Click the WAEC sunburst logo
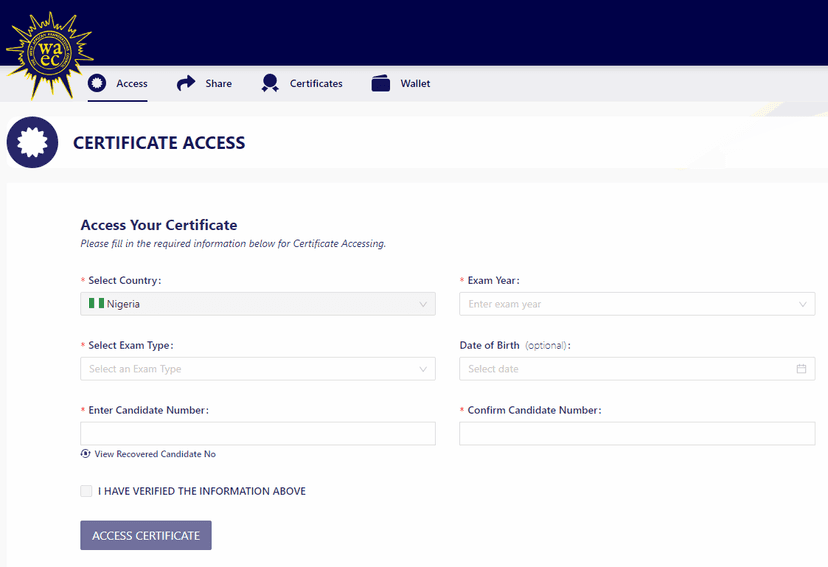The width and height of the screenshot is (828, 567). coord(50,54)
